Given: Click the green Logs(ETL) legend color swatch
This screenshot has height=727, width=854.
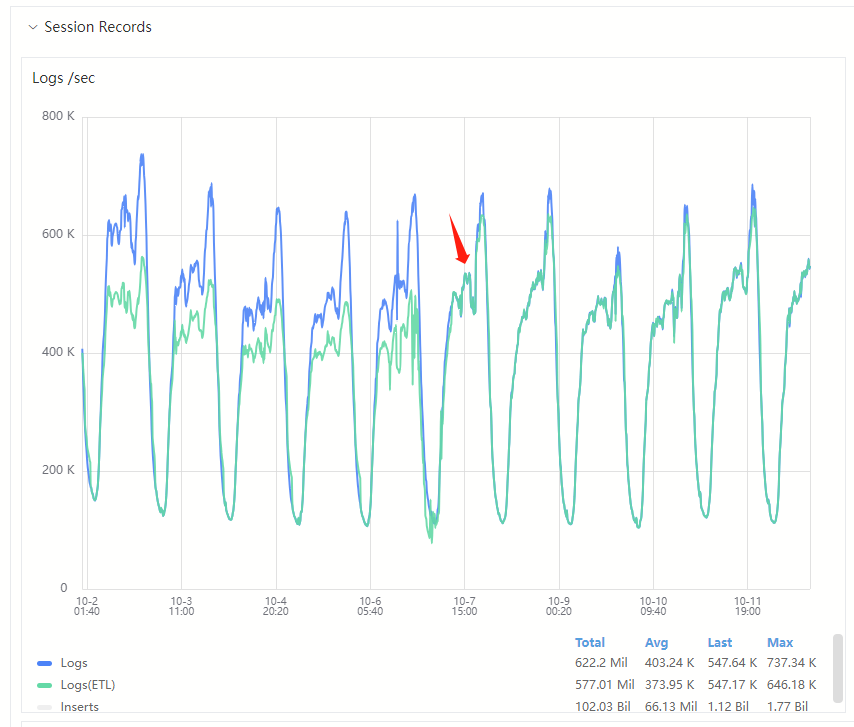Looking at the screenshot, I should point(44,685).
